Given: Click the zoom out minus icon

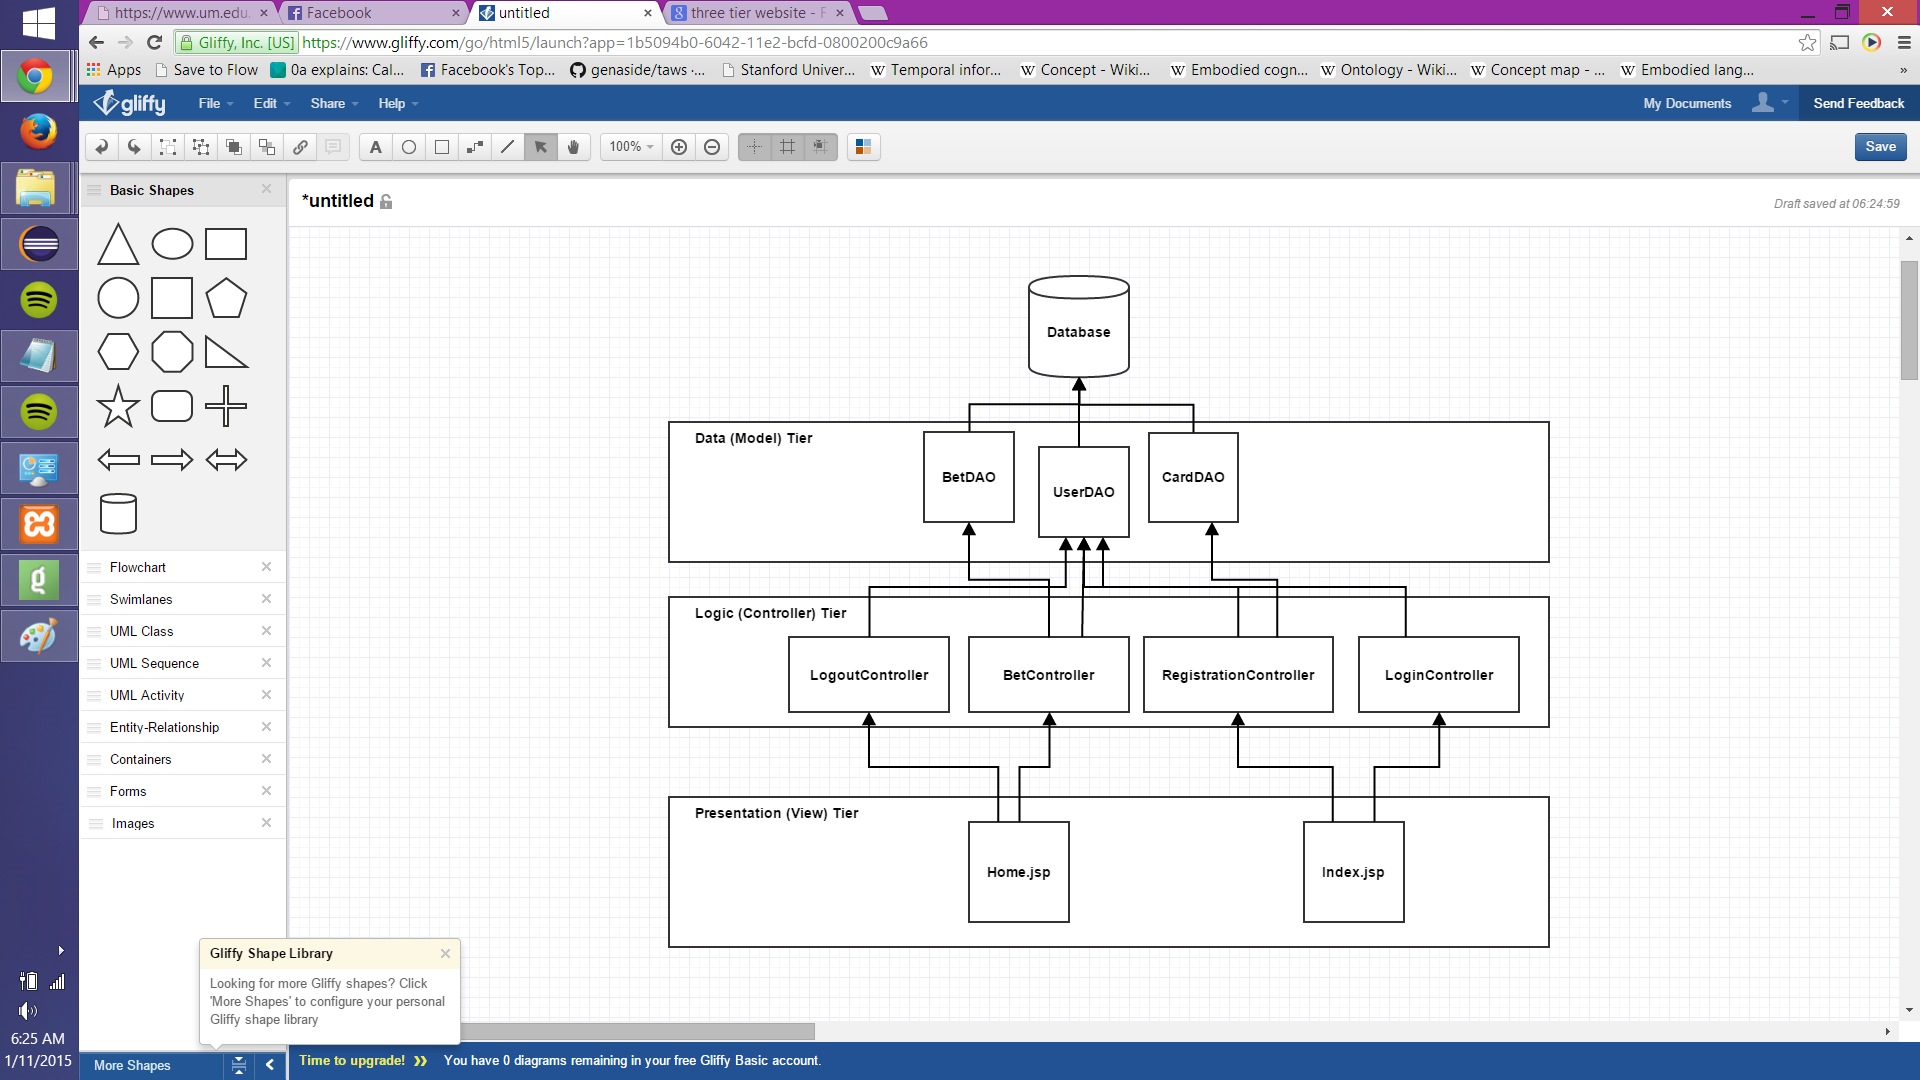Looking at the screenshot, I should (x=712, y=147).
